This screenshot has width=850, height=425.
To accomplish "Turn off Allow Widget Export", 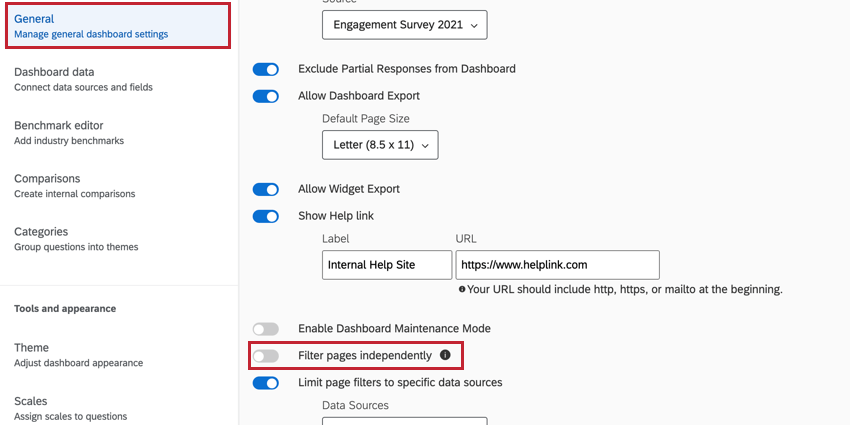I will coord(265,189).
